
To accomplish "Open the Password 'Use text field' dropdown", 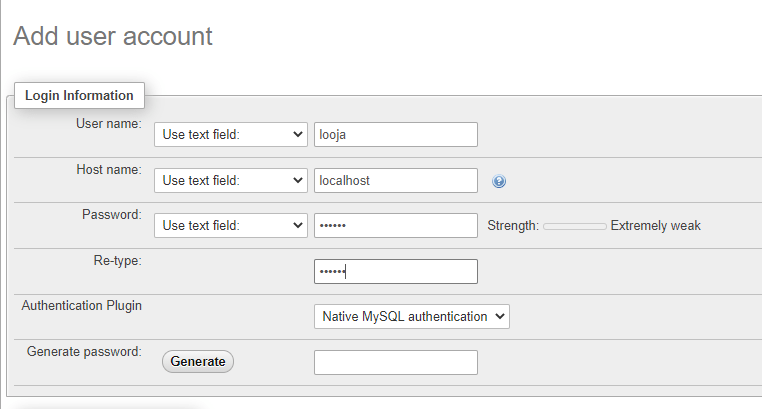I will [230, 226].
